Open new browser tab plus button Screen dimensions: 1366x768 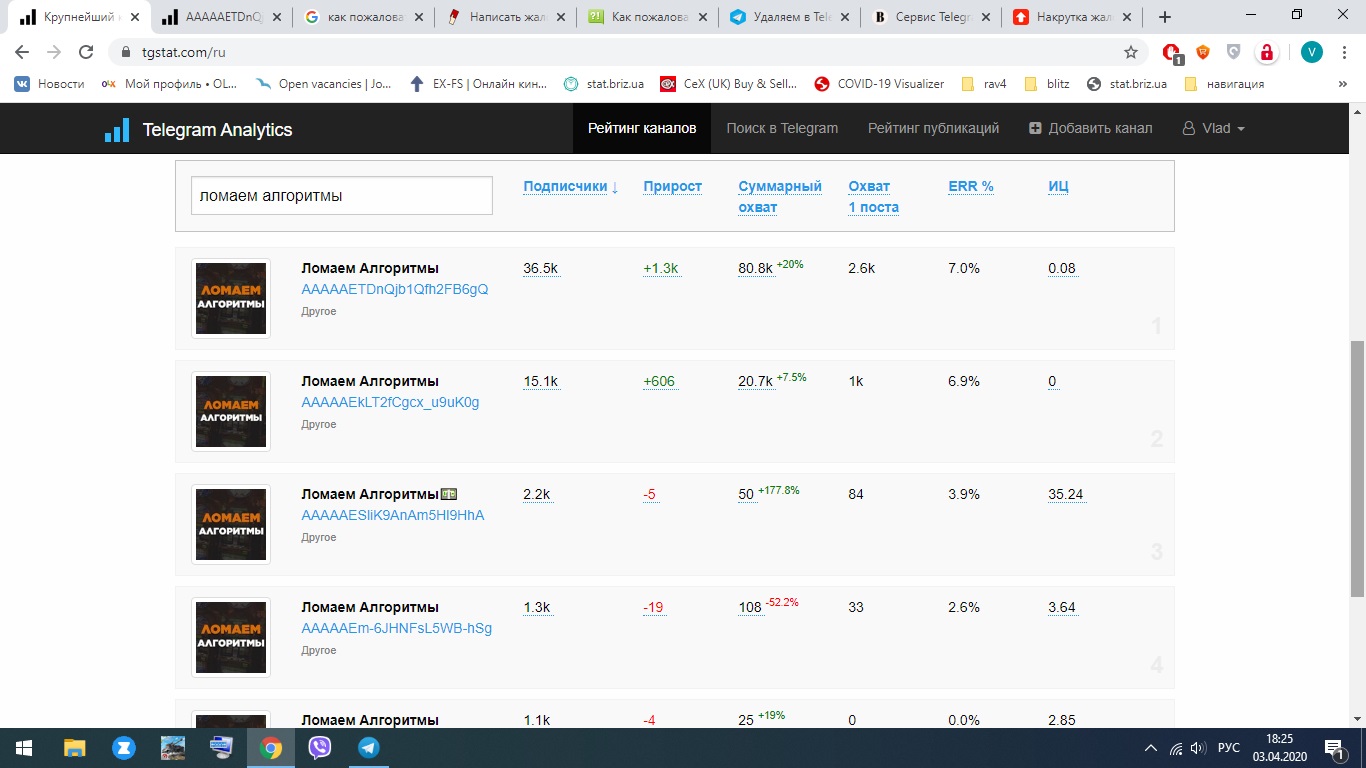[1164, 17]
